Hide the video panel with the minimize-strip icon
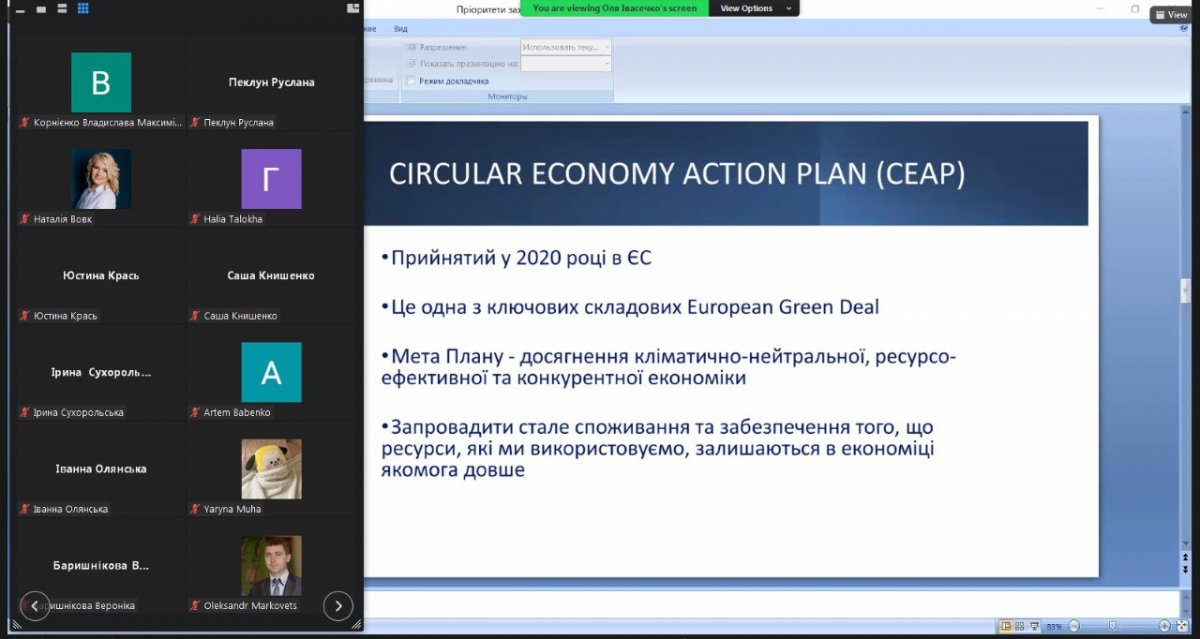The height and width of the screenshot is (639, 1200). pos(20,9)
